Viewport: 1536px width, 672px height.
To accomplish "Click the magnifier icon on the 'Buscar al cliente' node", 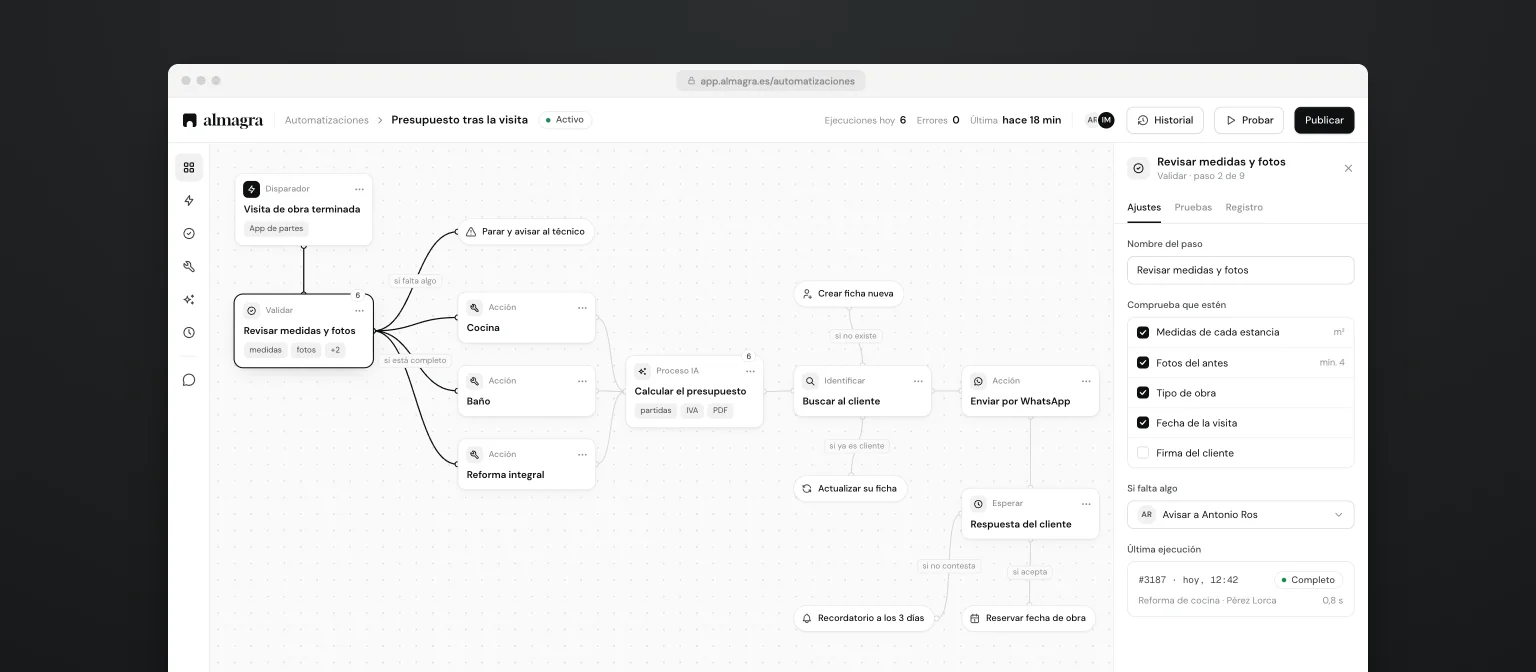I will 811,381.
